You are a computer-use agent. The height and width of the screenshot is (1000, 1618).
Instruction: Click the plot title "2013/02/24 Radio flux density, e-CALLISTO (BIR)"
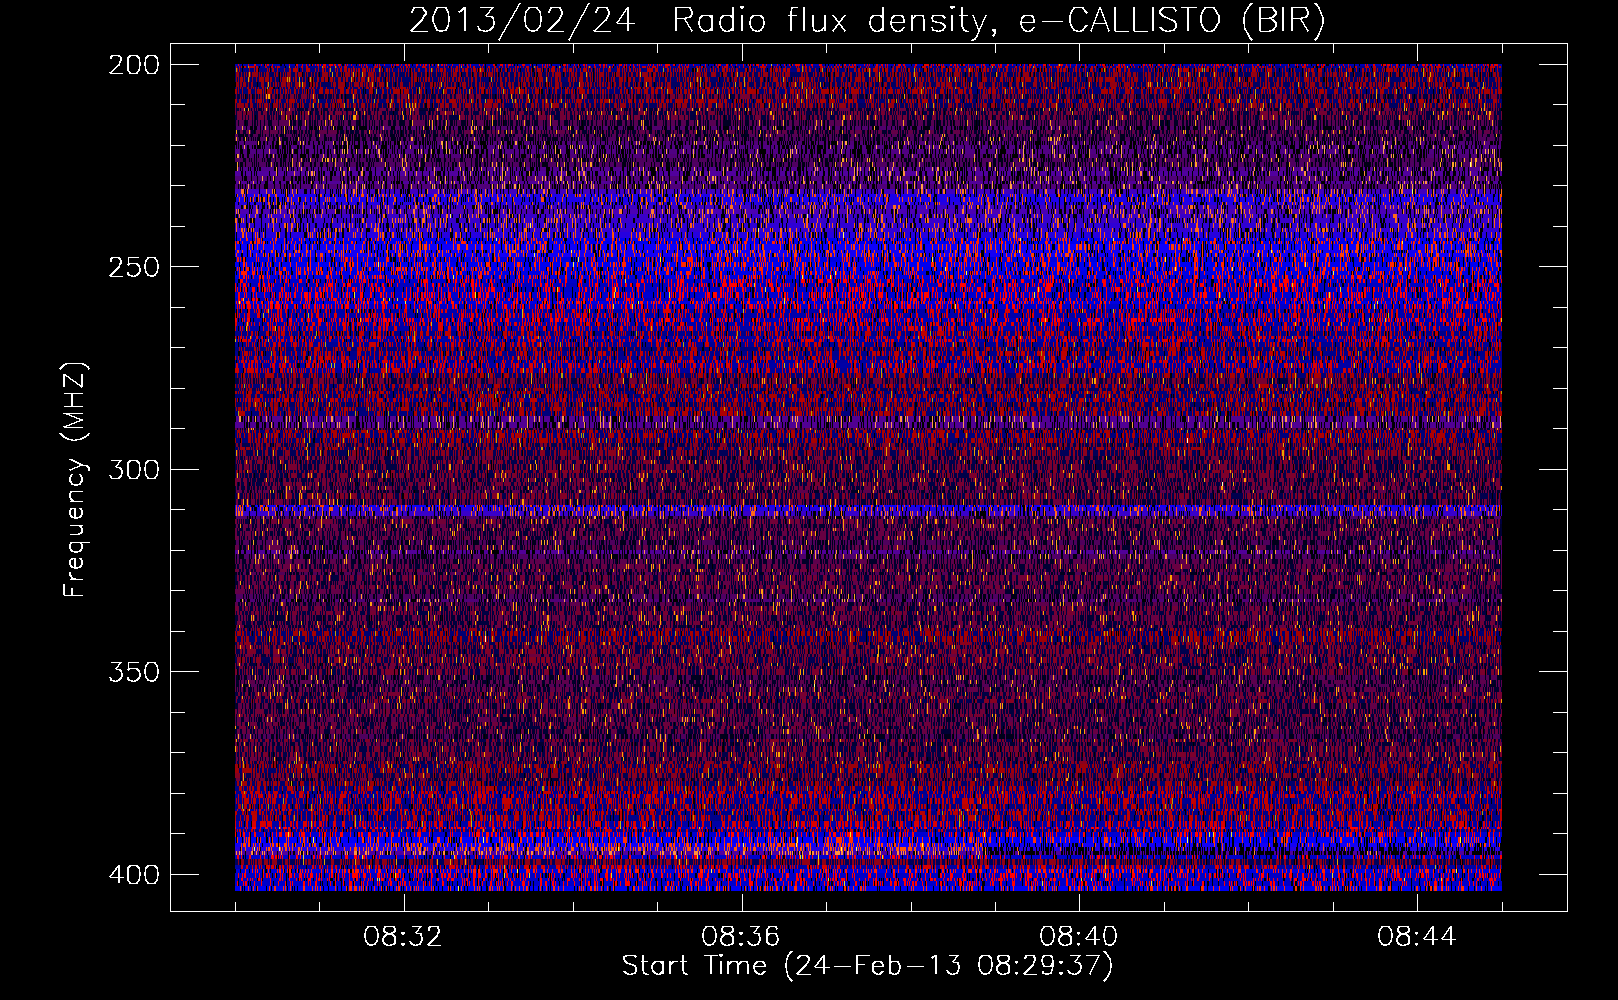coord(867,21)
